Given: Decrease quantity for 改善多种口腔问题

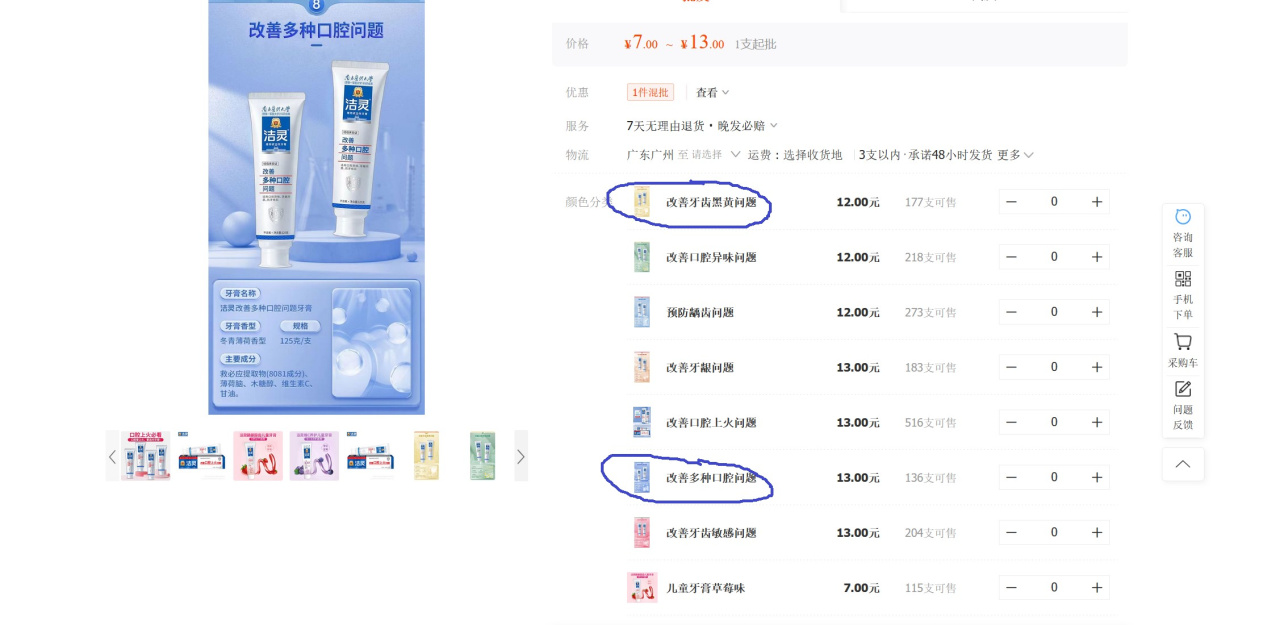Looking at the screenshot, I should 1011,477.
